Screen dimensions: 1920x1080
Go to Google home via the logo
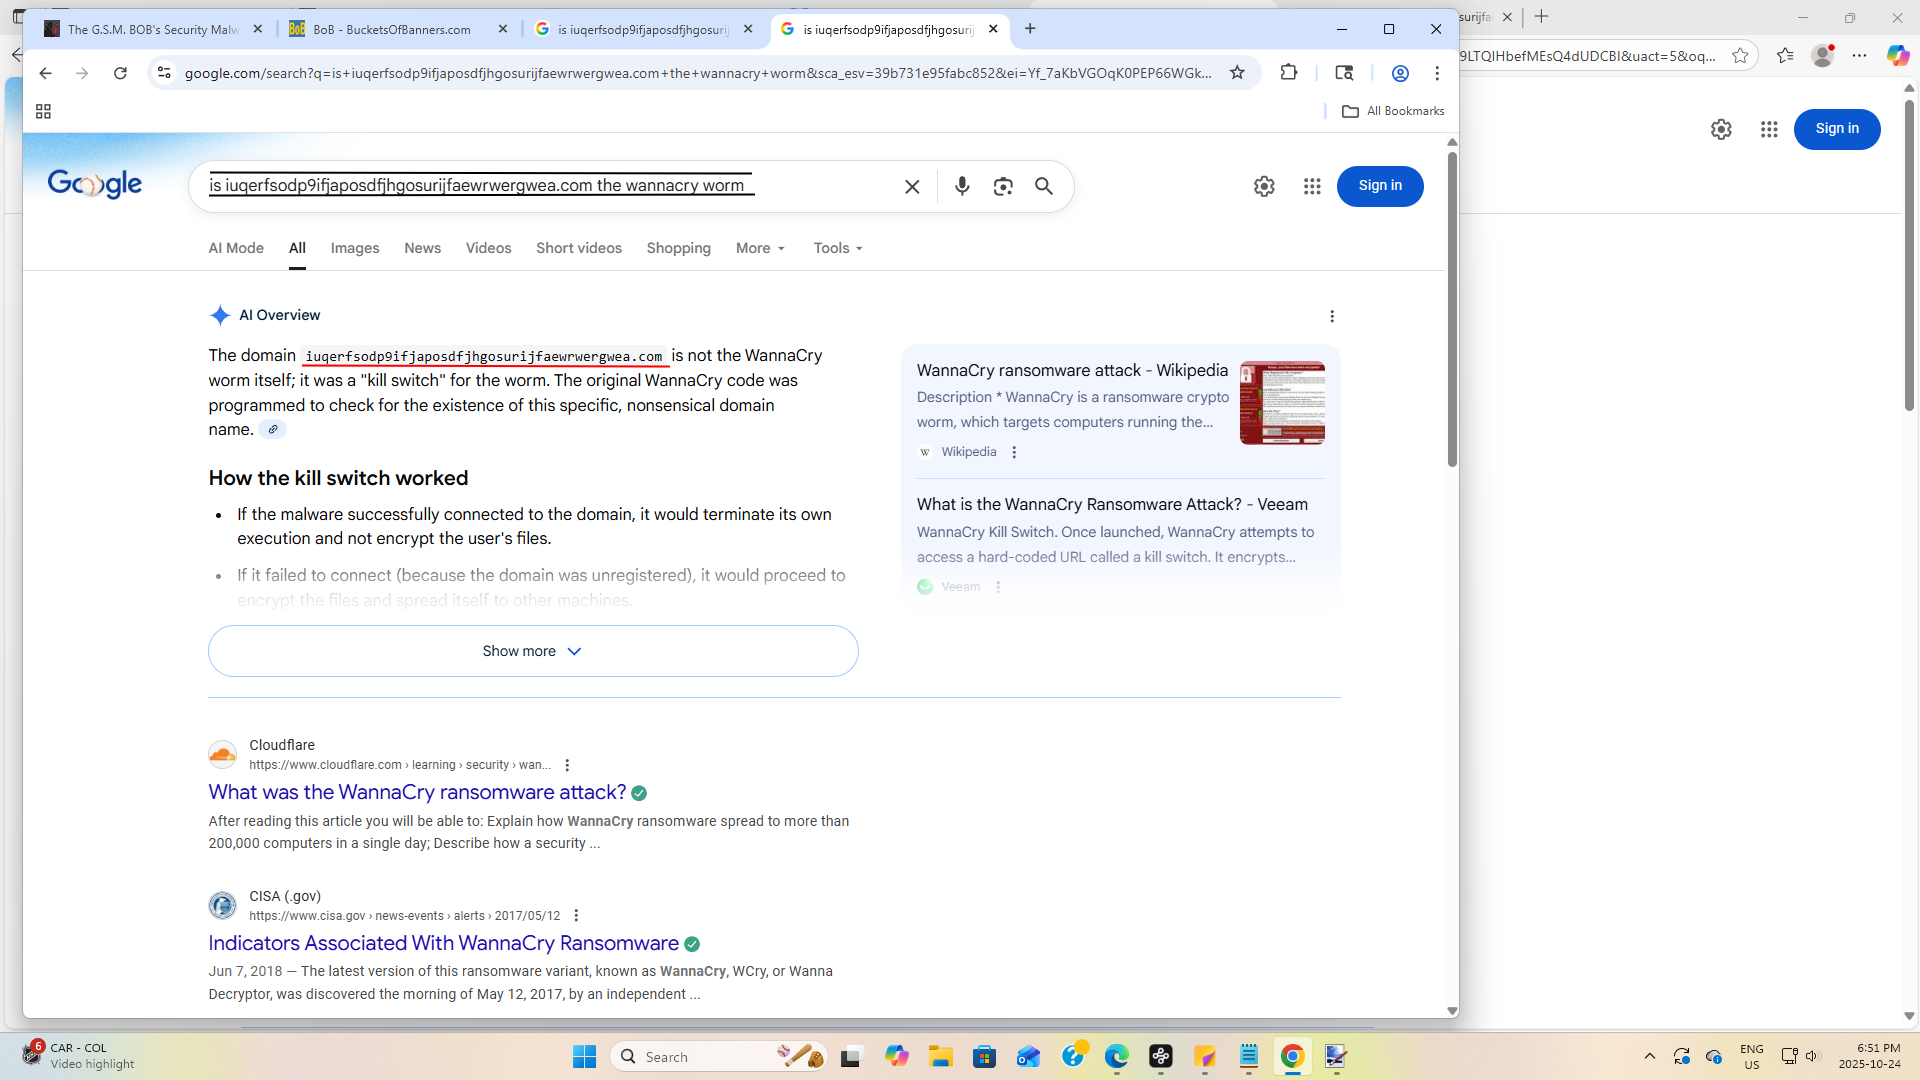[x=95, y=184]
